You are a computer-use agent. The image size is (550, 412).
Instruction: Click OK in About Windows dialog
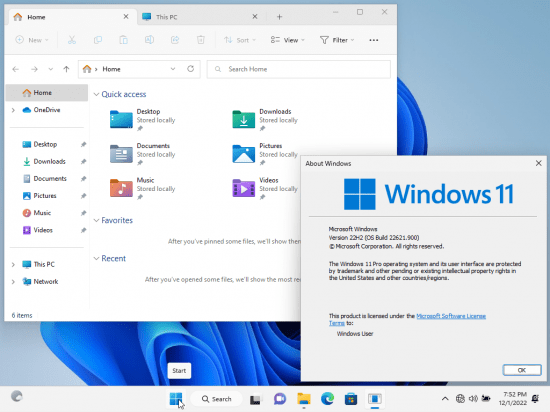point(522,370)
